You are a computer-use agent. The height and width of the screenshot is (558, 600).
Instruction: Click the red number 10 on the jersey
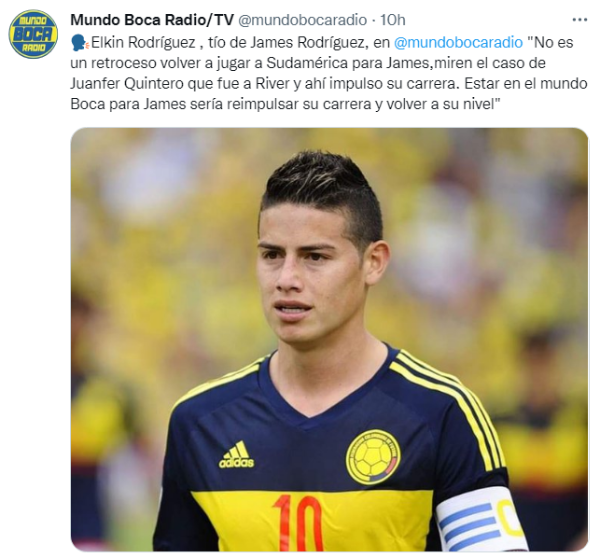click(x=297, y=522)
